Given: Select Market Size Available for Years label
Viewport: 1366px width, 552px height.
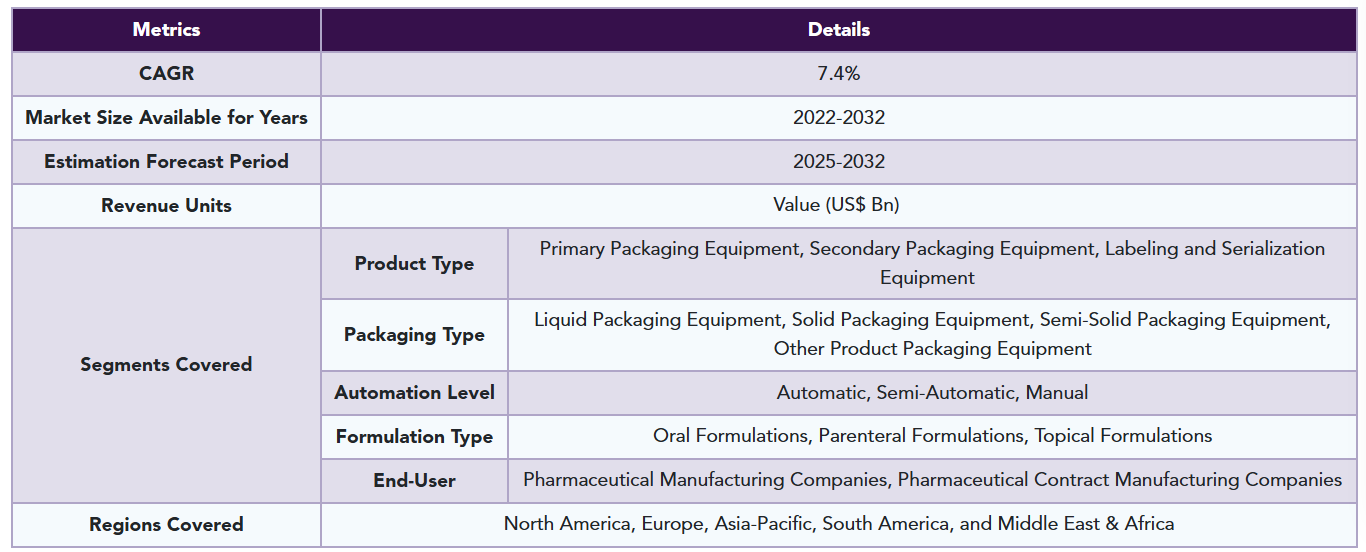Looking at the screenshot, I should click(x=166, y=118).
